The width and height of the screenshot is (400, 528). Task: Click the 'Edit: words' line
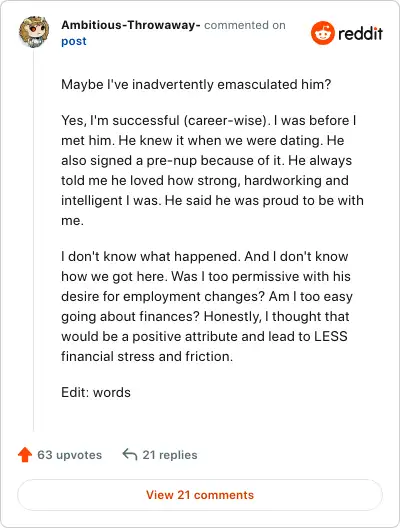tap(96, 392)
